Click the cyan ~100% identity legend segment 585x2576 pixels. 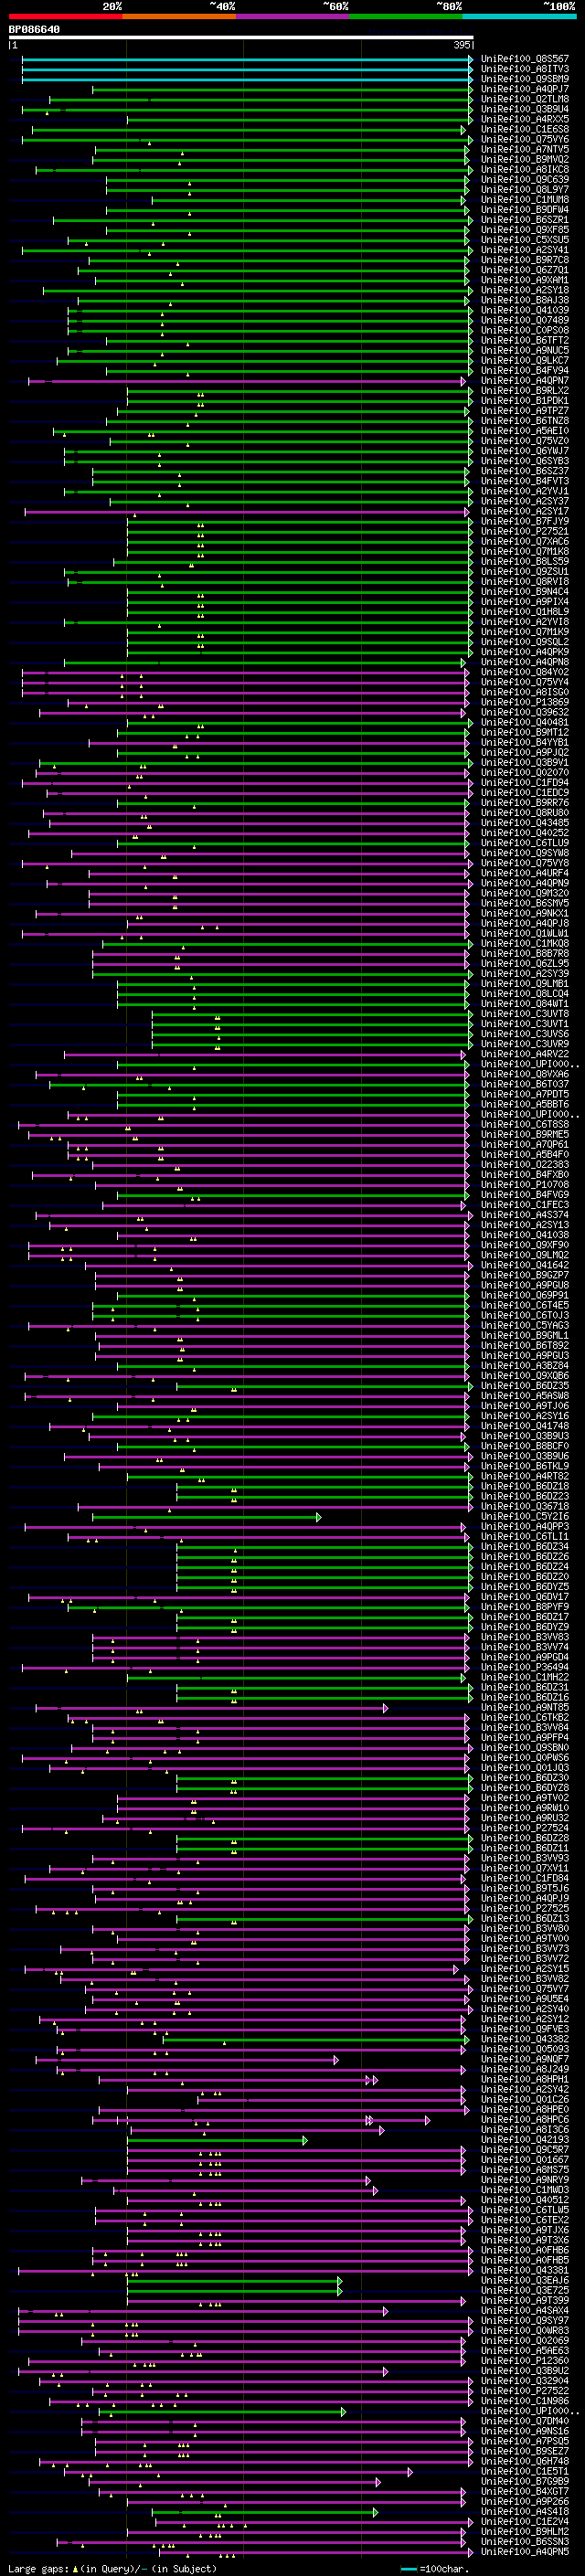pos(519,16)
